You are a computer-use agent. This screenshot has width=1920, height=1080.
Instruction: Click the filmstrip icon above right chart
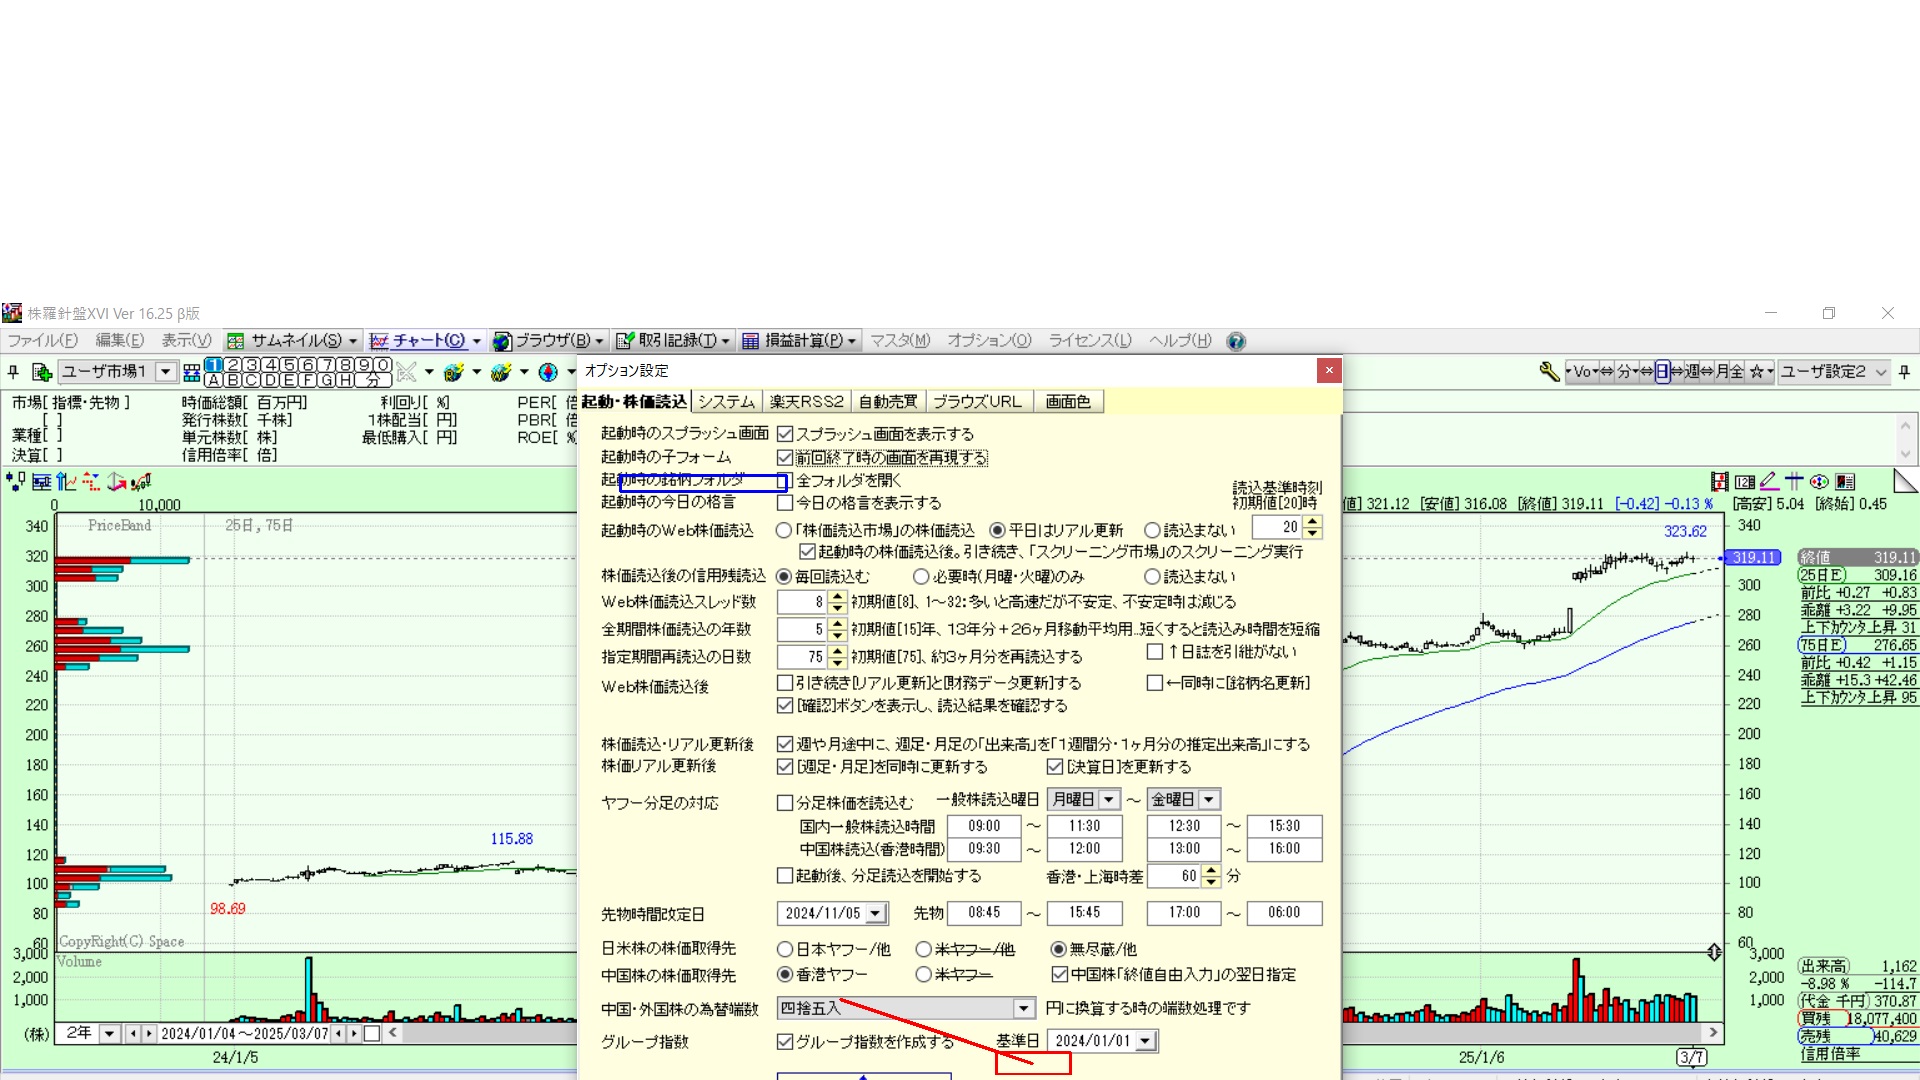[x=1720, y=482]
